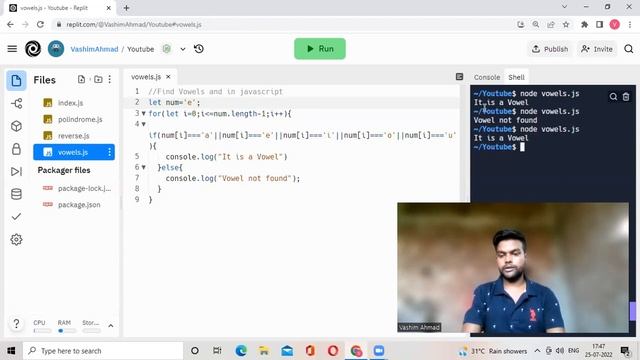Viewport: 640px width, 360px height.
Task: Open the Debugger sidebar icon
Action: point(16,171)
